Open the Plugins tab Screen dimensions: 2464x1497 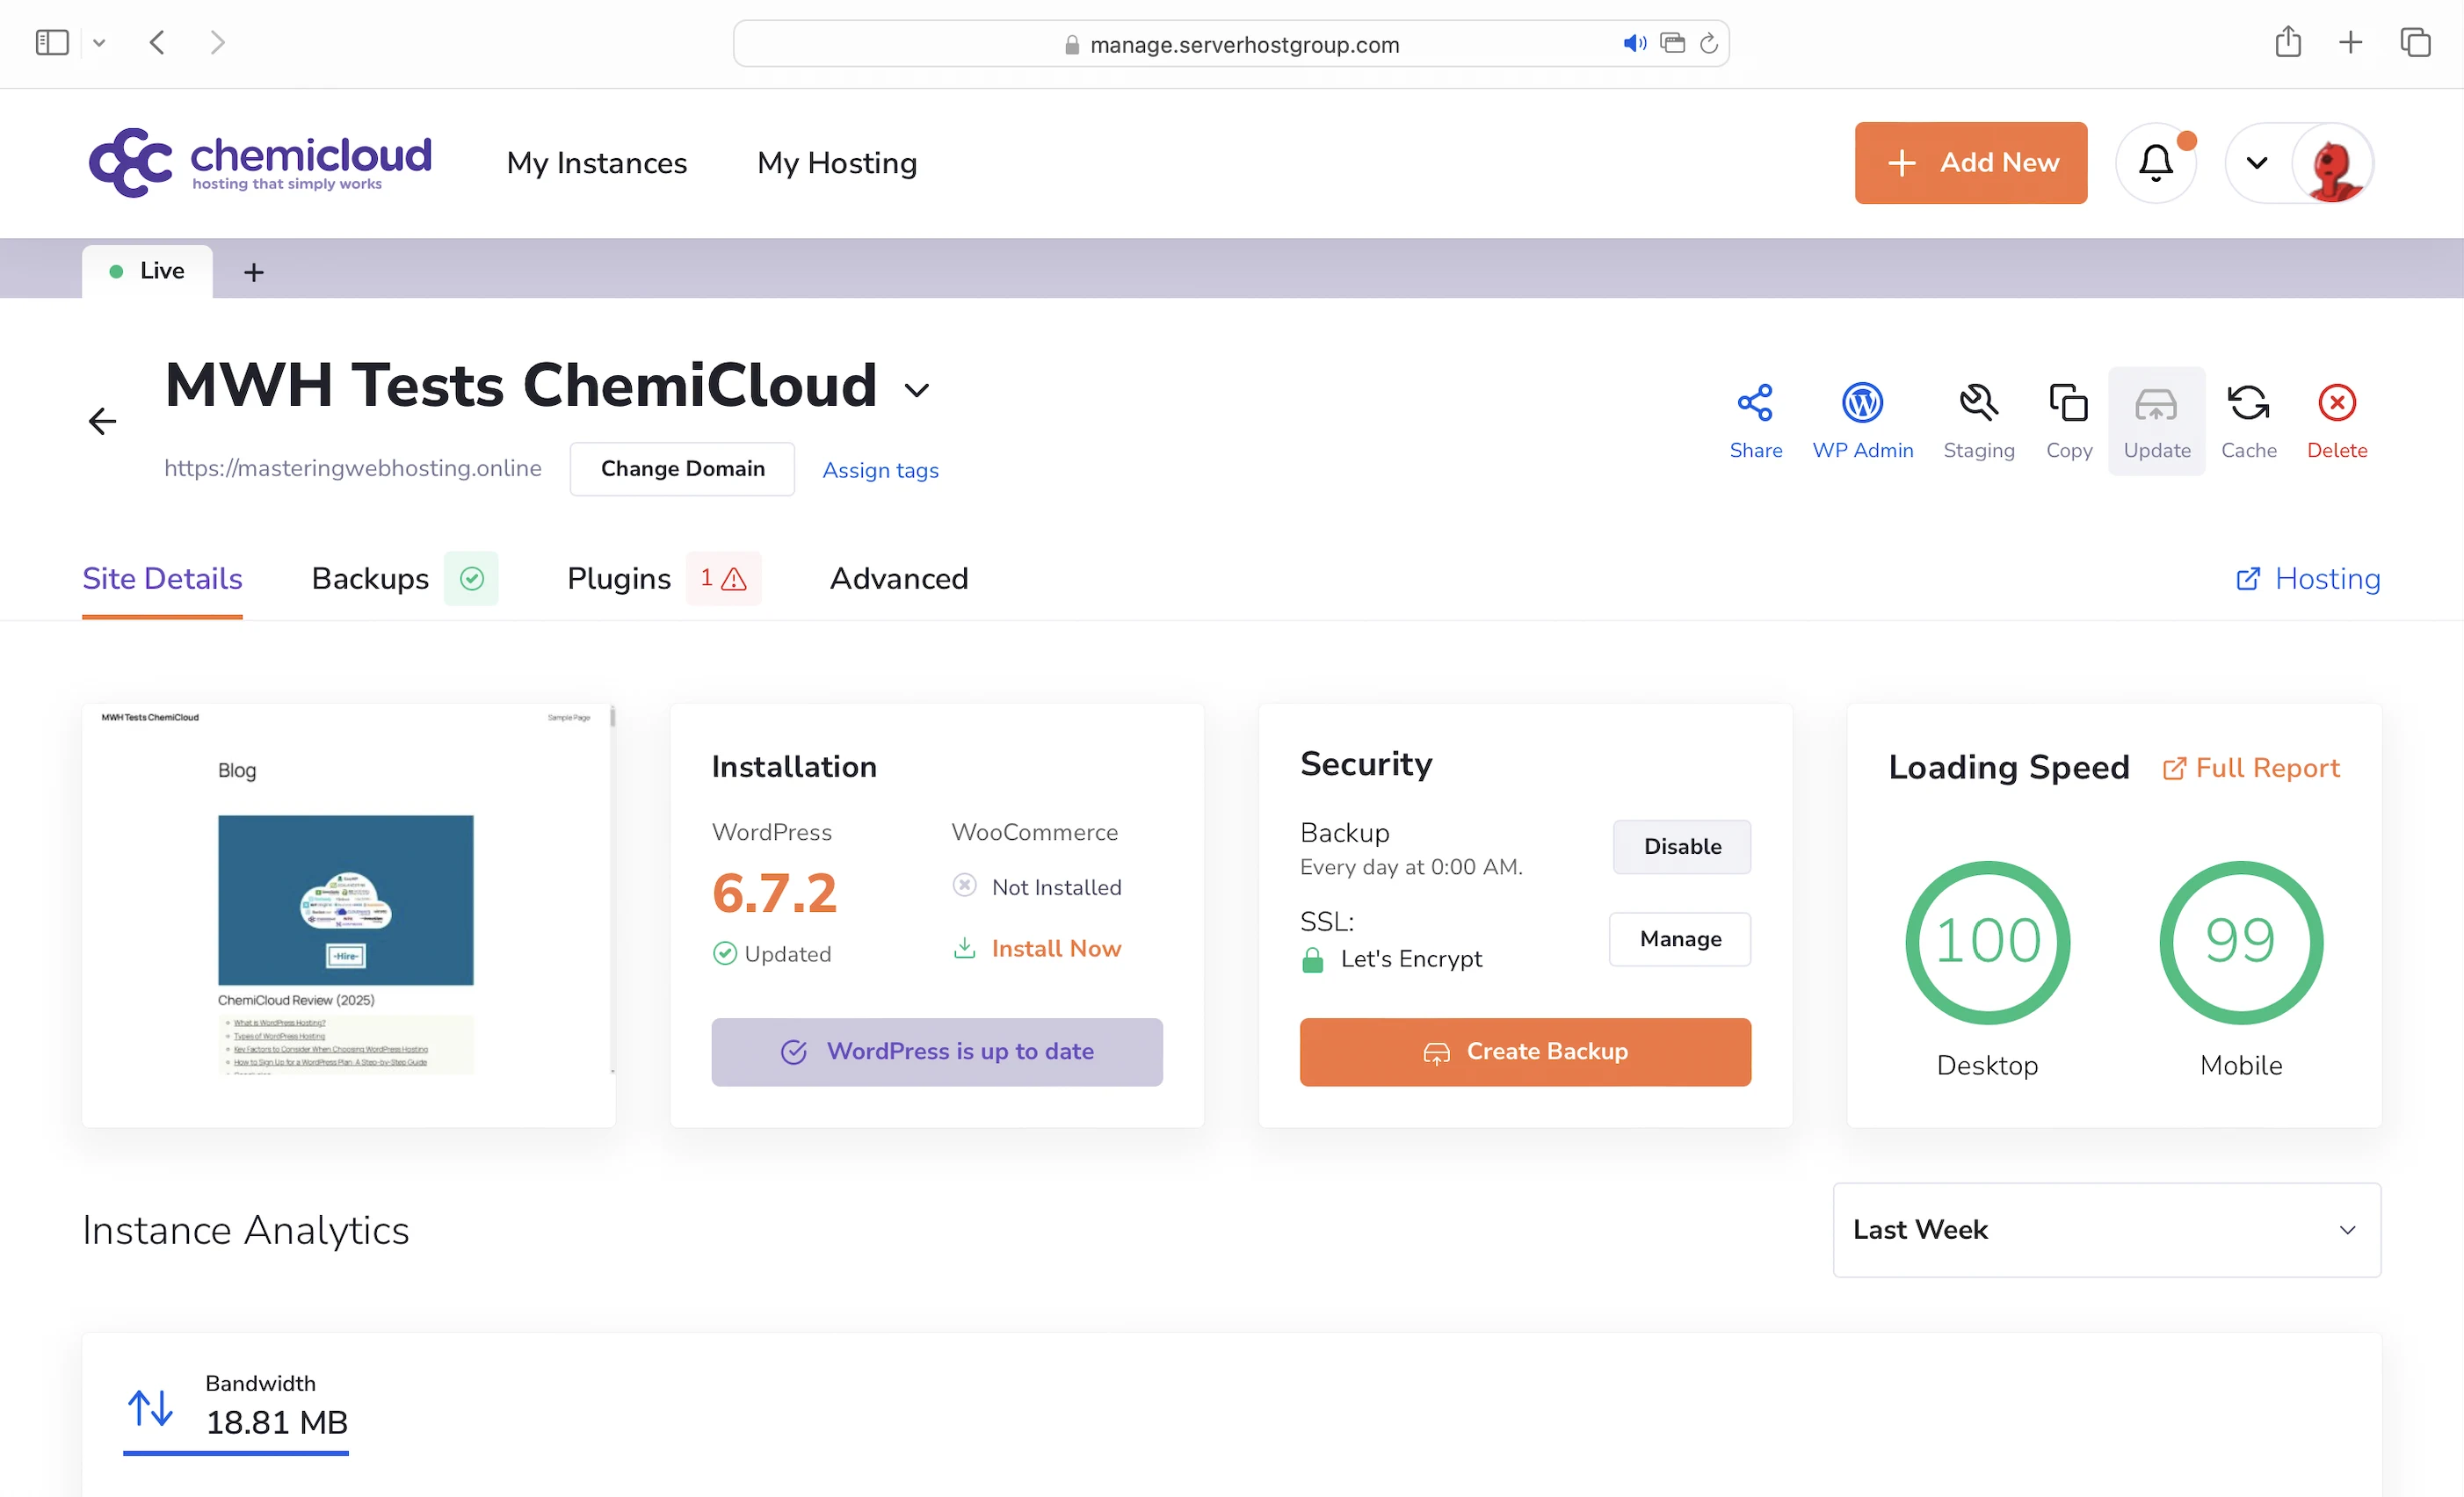click(x=618, y=578)
